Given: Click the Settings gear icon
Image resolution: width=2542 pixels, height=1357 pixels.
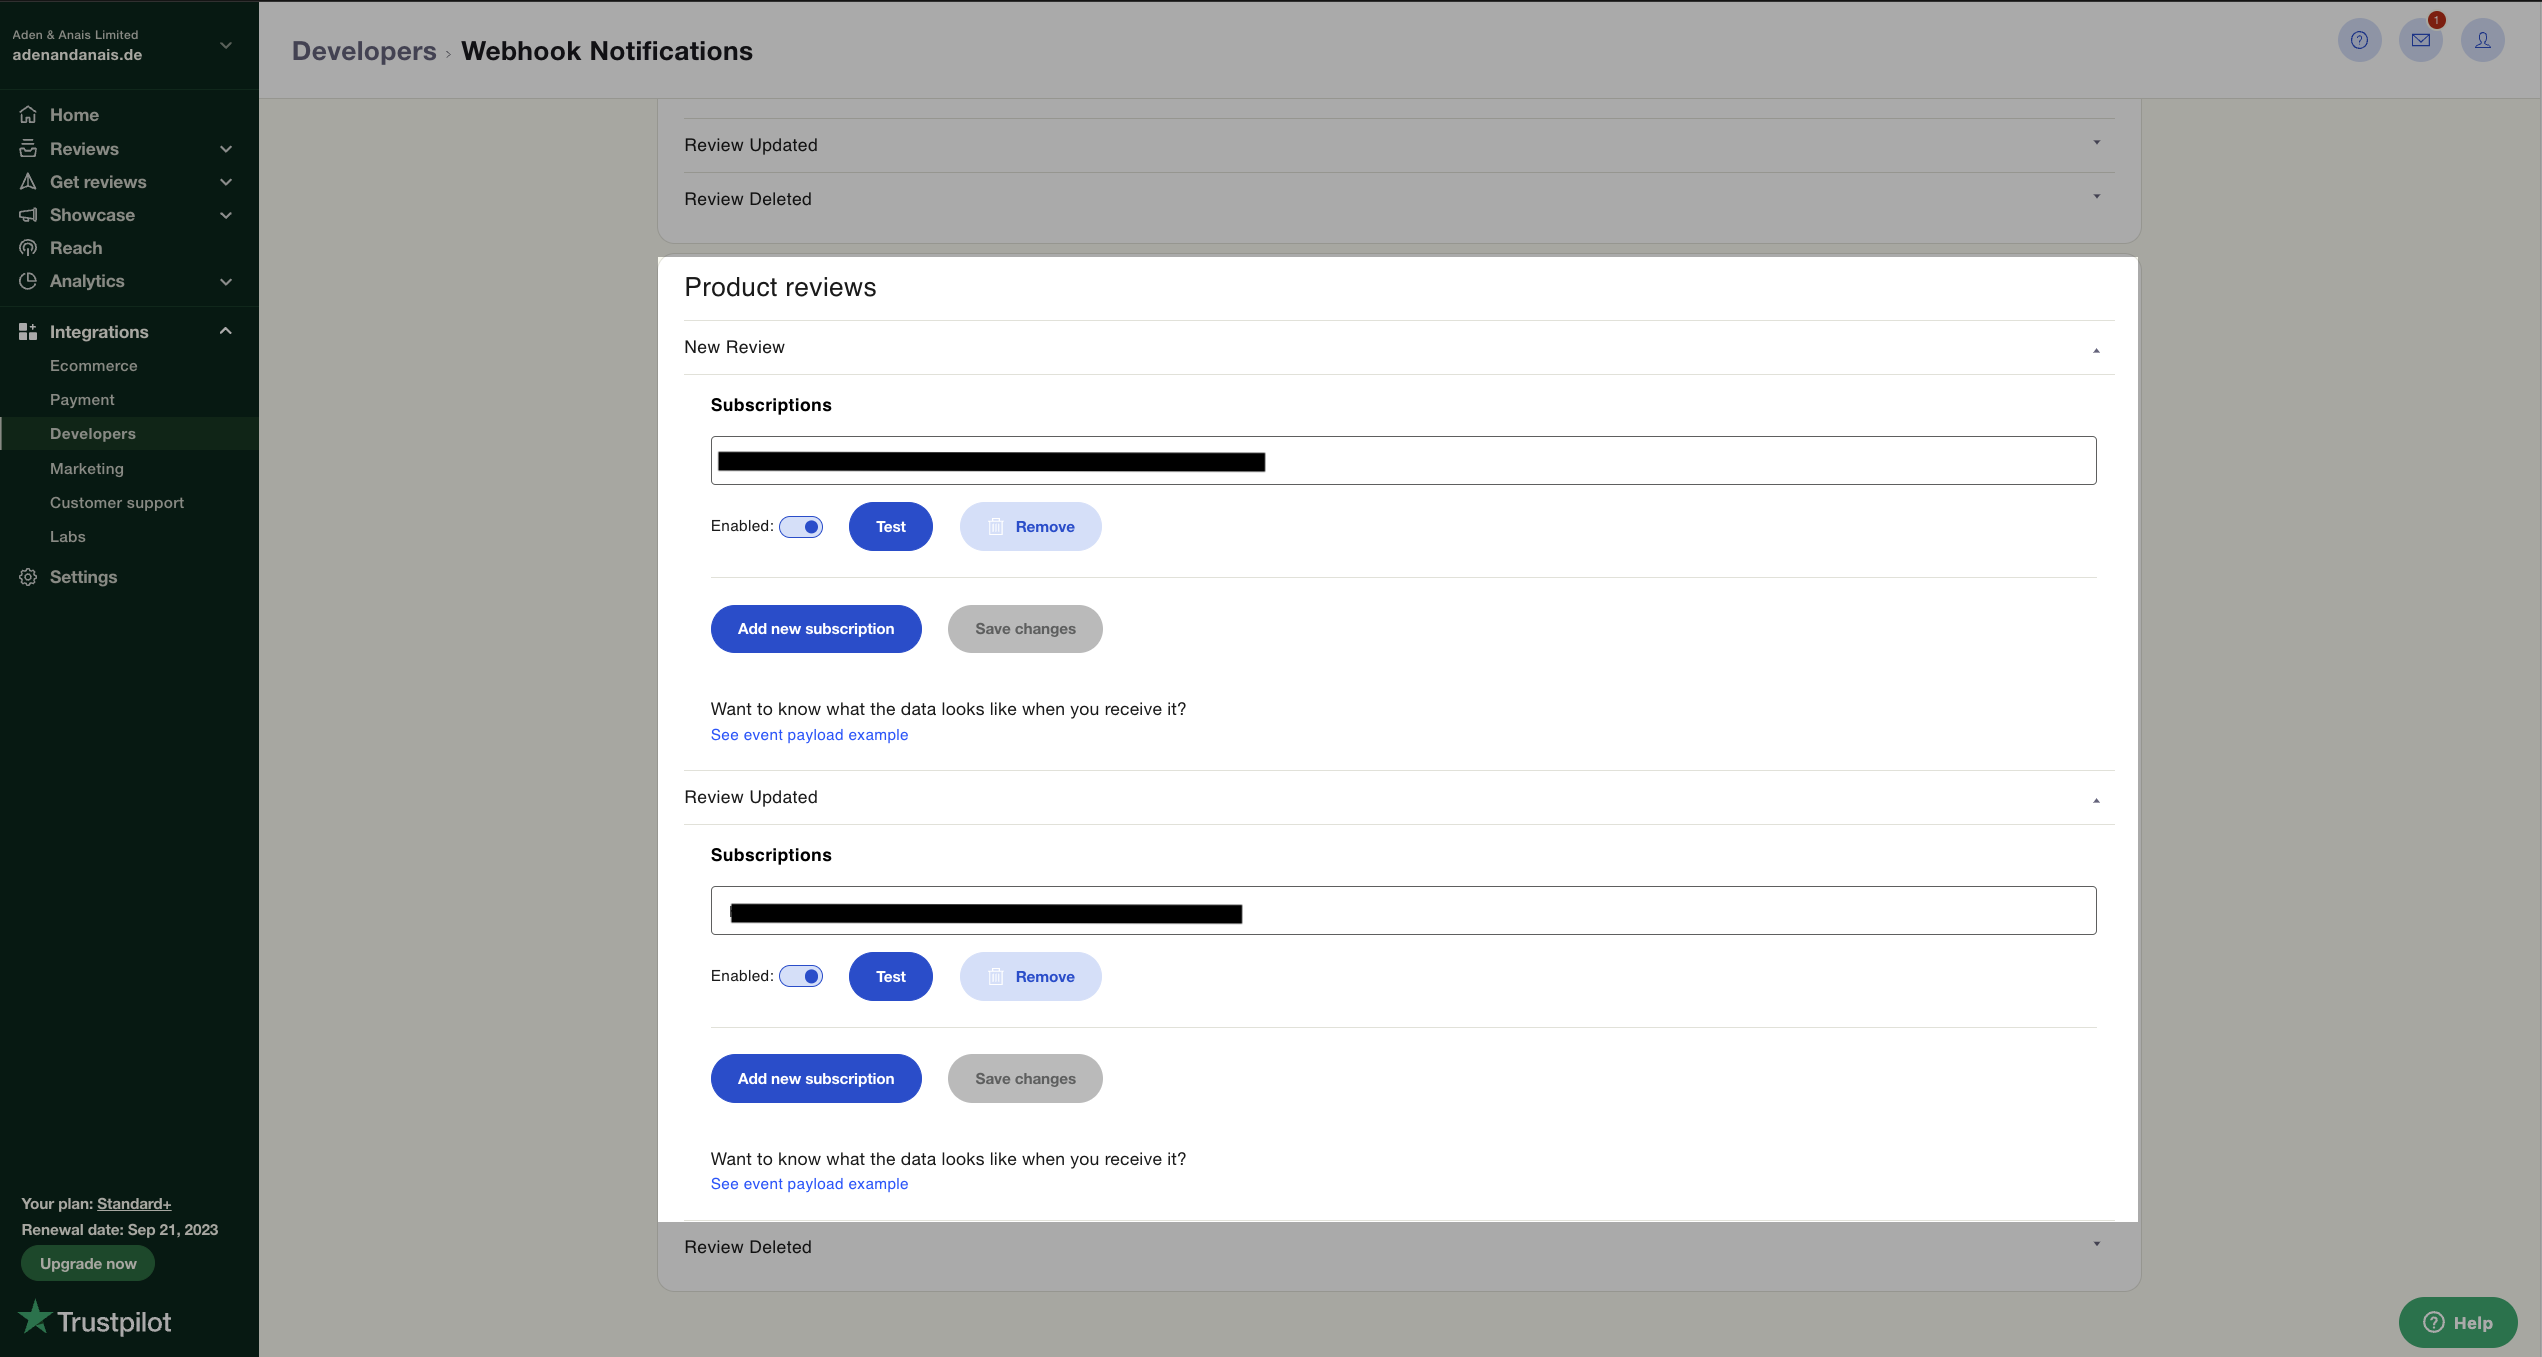Looking at the screenshot, I should click(28, 577).
